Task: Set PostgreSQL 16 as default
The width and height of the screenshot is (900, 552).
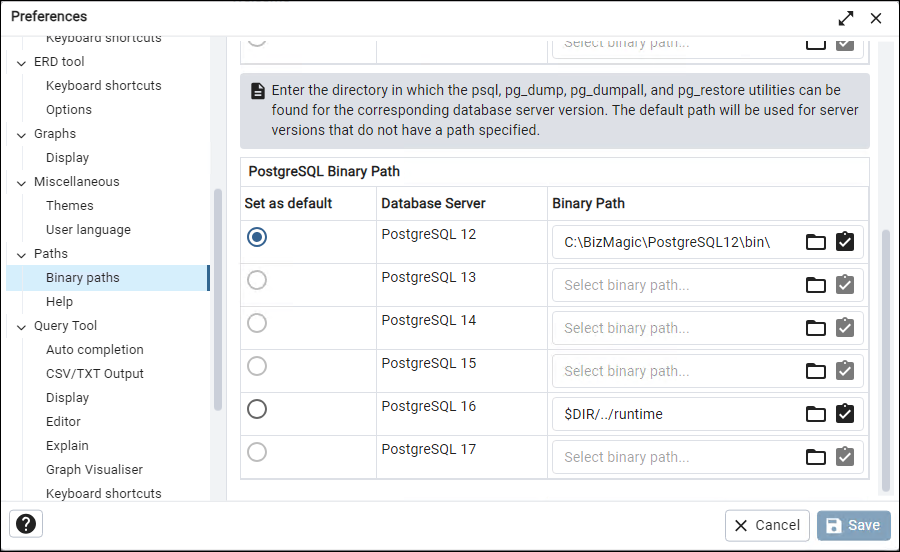Action: click(257, 409)
